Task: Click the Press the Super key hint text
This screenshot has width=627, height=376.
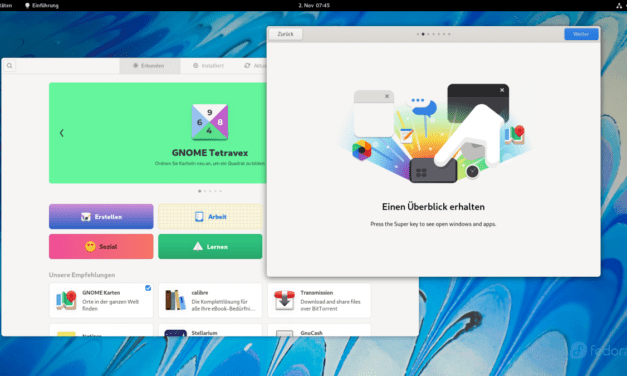Action: (433, 224)
